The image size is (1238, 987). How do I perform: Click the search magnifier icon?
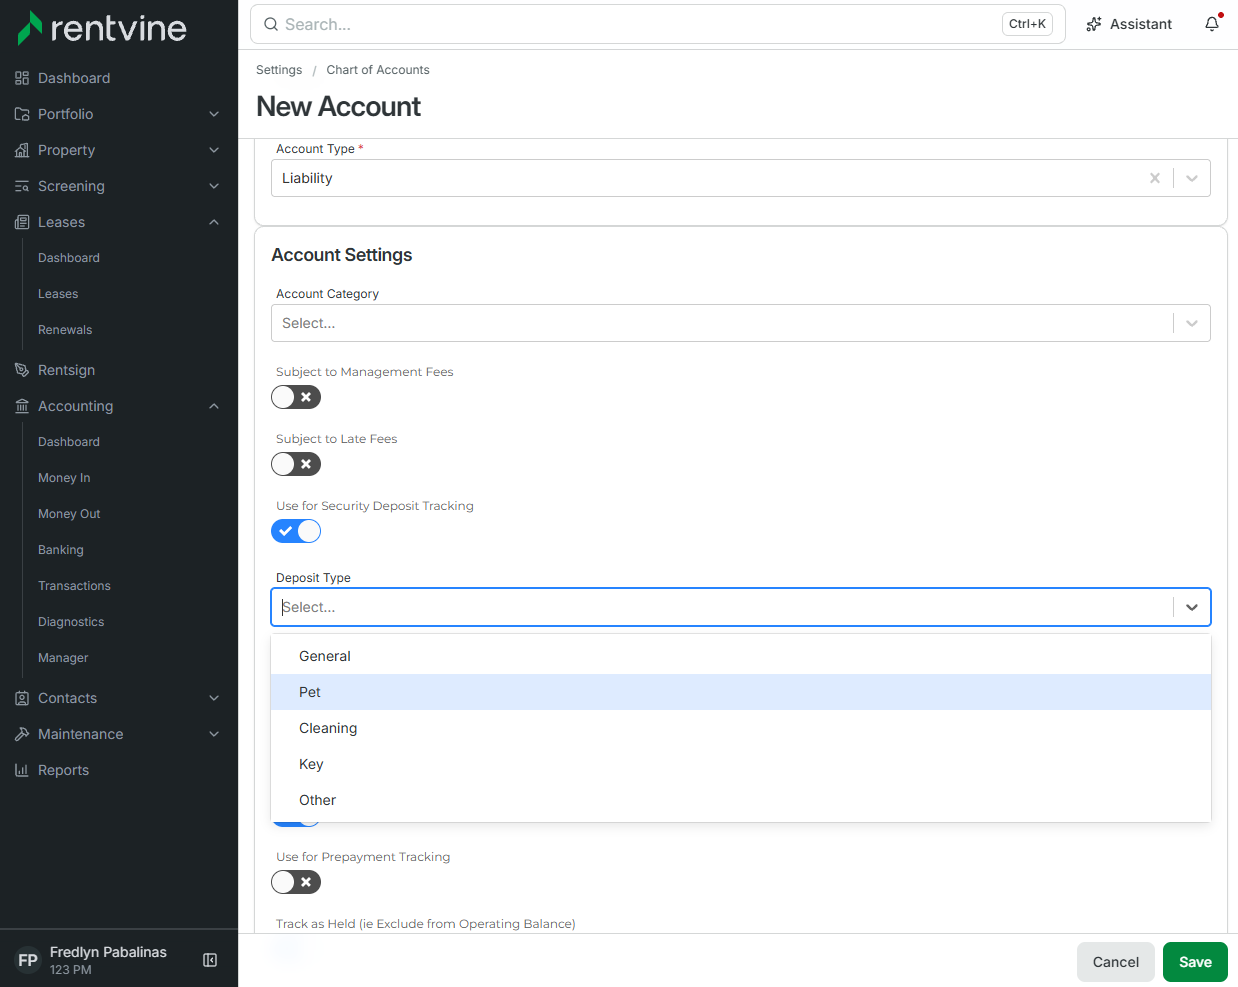[x=271, y=24]
